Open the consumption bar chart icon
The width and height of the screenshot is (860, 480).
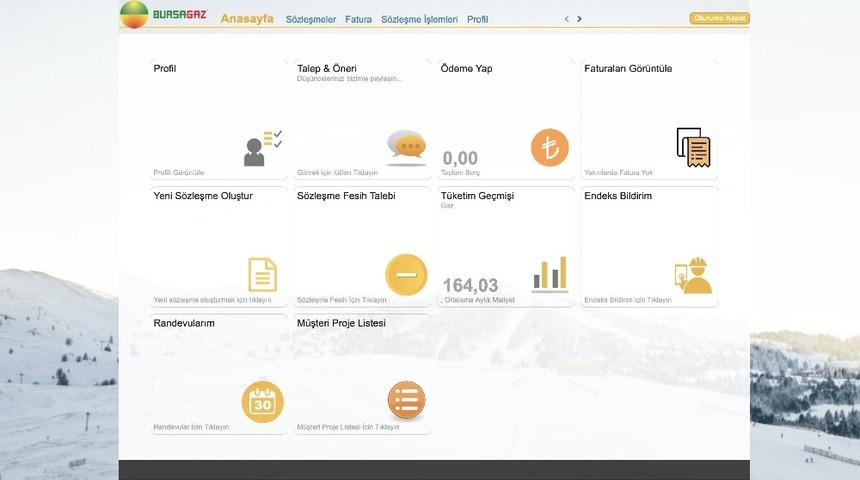coord(550,274)
